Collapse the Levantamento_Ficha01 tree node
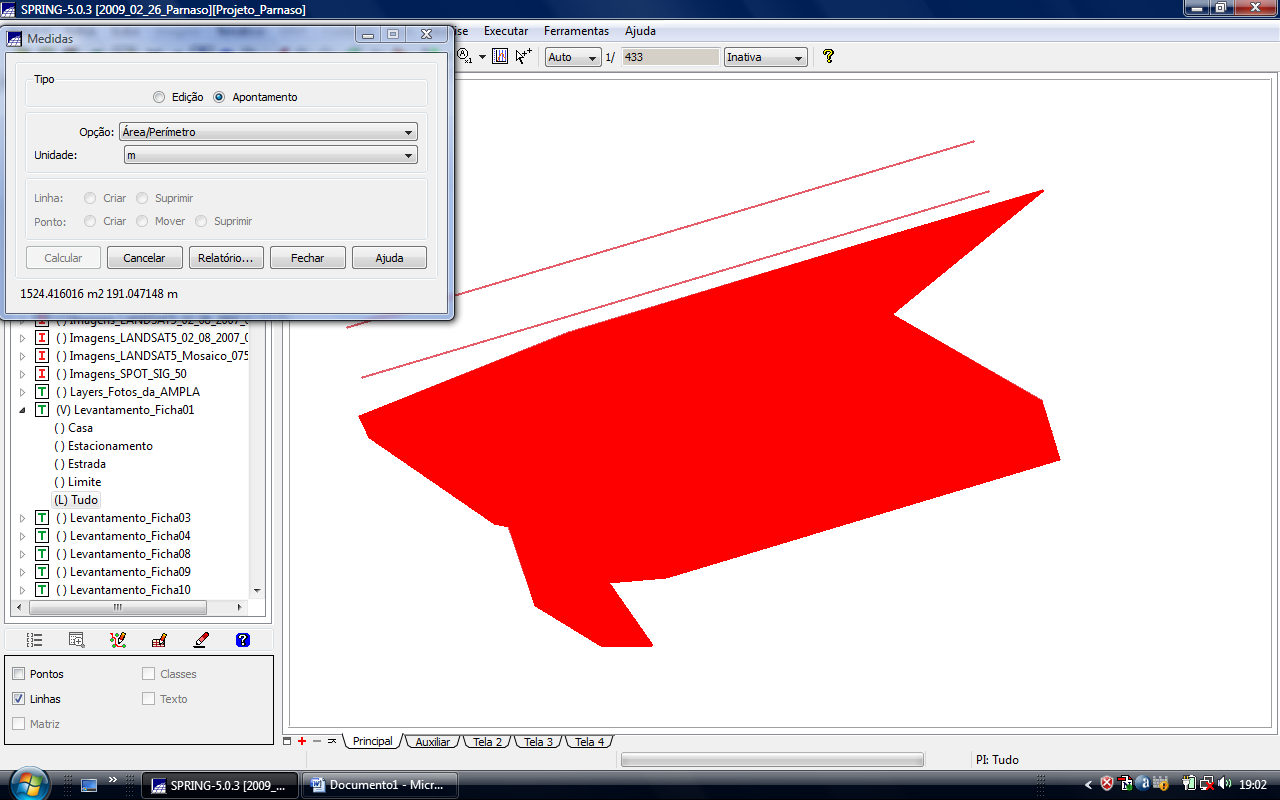The width and height of the screenshot is (1280, 800). [x=23, y=410]
